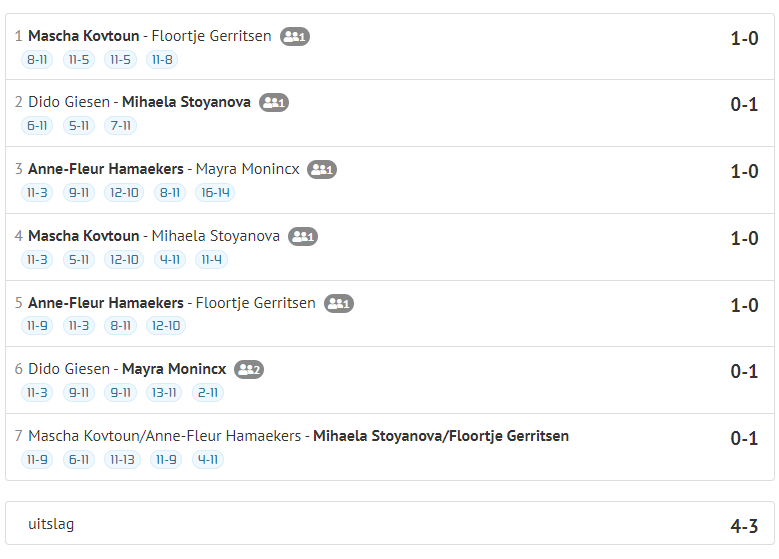Click the 8-11 set score in match 1
Screen dimensions: 779x559
[37, 60]
